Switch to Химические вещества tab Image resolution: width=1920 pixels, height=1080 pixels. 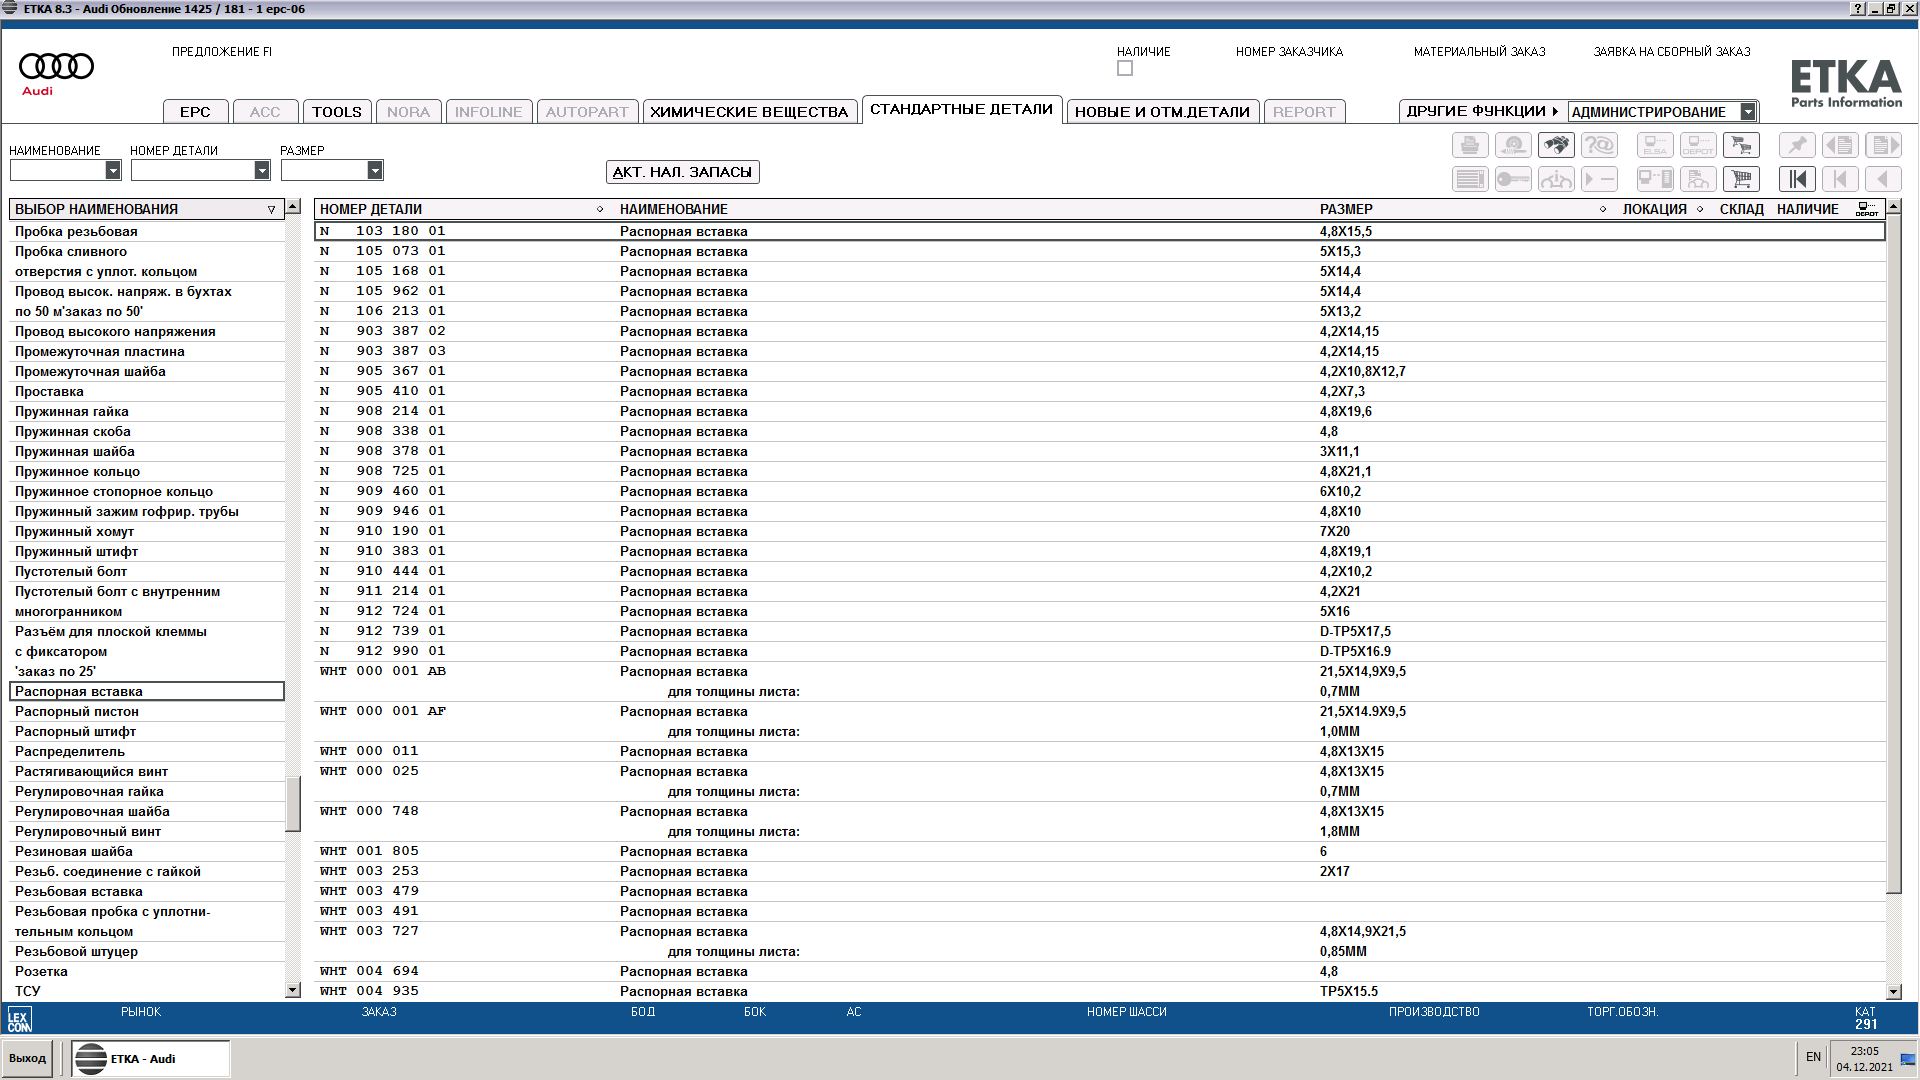pos(748,112)
